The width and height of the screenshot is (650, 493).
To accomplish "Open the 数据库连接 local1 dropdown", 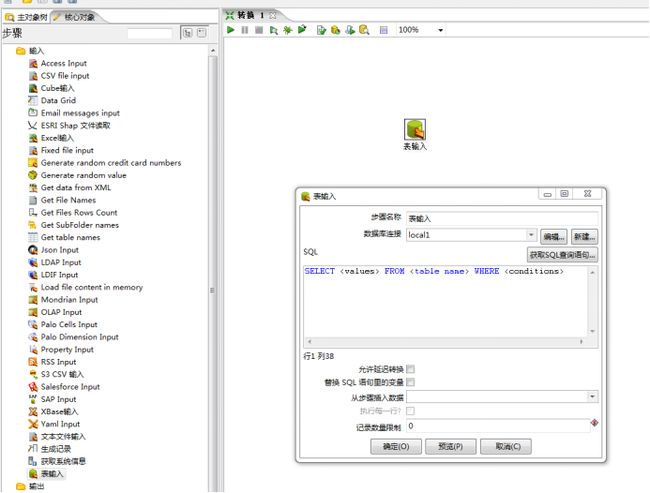I will click(531, 235).
